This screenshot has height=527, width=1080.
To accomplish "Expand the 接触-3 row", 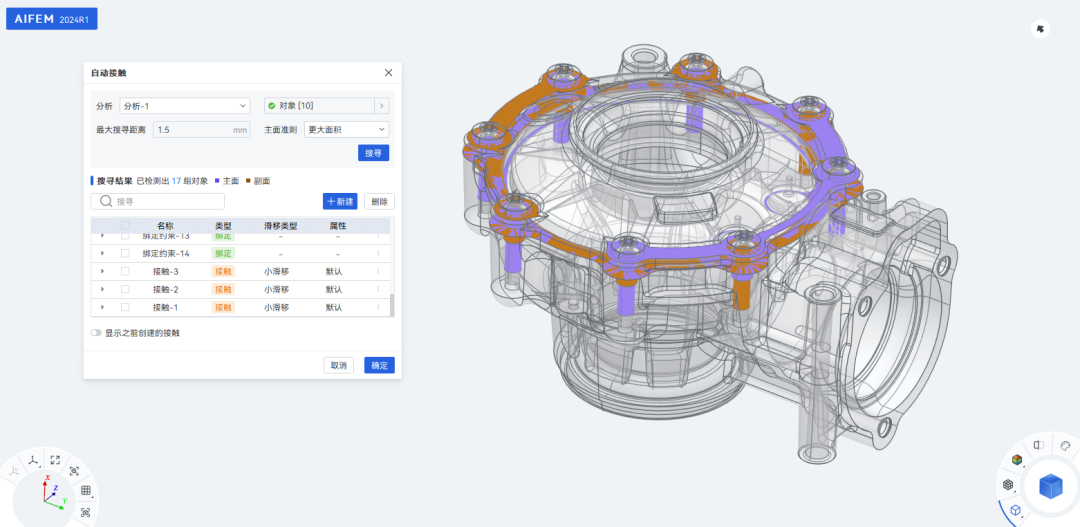I will (102, 271).
